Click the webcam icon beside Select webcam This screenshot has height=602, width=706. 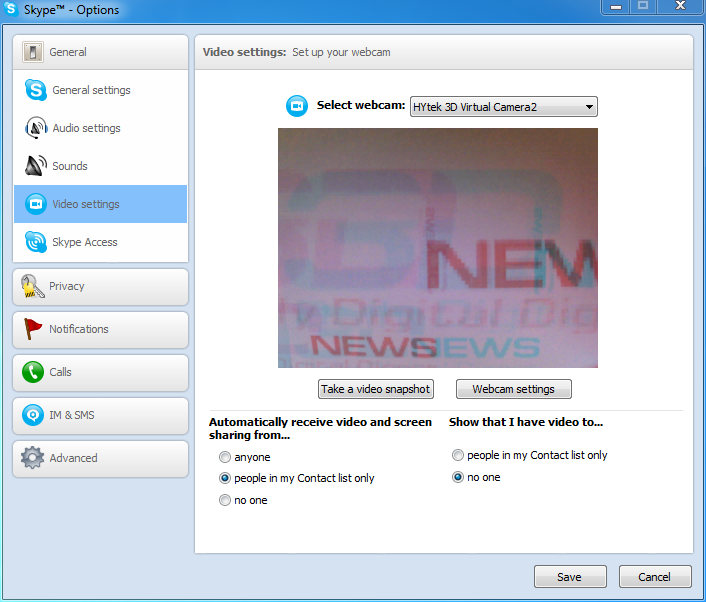click(297, 106)
